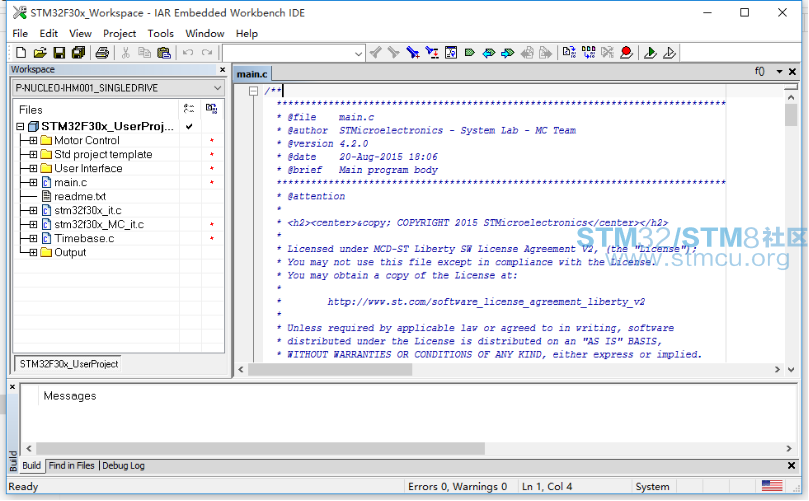Screen dimensions: 809x501
Task: Click the Print icon in toolbar
Action: tap(102, 52)
